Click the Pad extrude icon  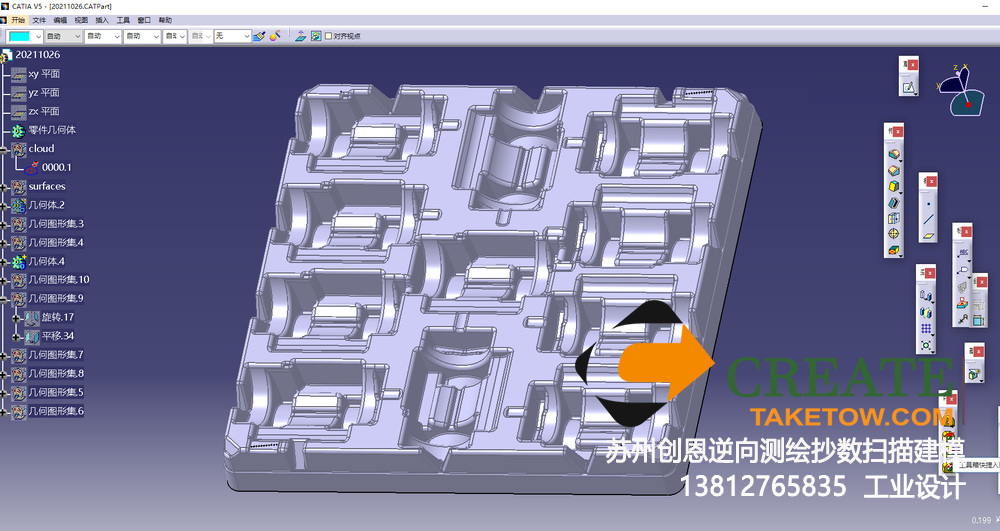[894, 154]
